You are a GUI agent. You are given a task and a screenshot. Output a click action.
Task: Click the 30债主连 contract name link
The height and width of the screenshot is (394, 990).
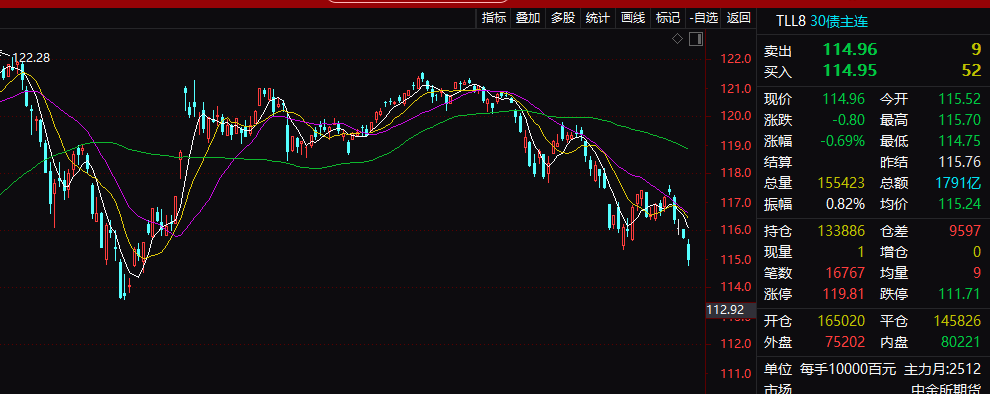(x=839, y=21)
